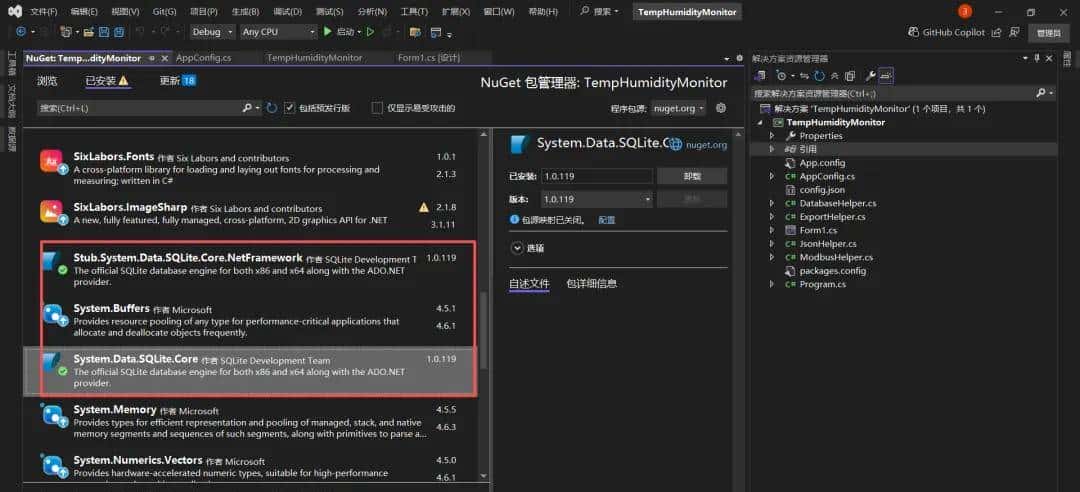
Task: Click the System.Memory package icon
Action: [53, 416]
